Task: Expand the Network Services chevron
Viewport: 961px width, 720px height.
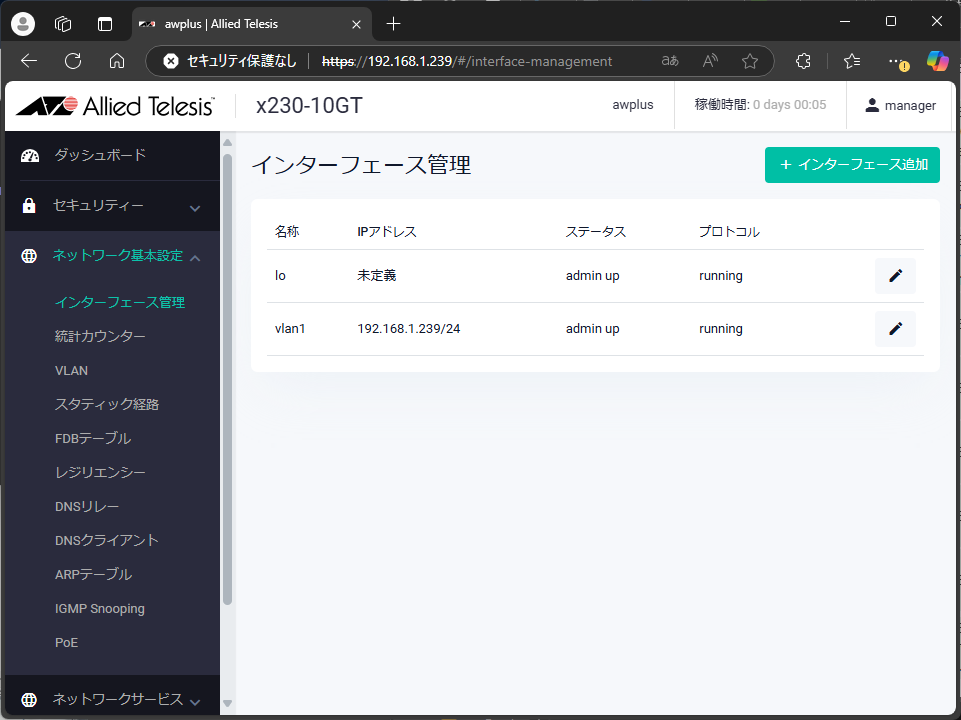Action: click(x=195, y=702)
